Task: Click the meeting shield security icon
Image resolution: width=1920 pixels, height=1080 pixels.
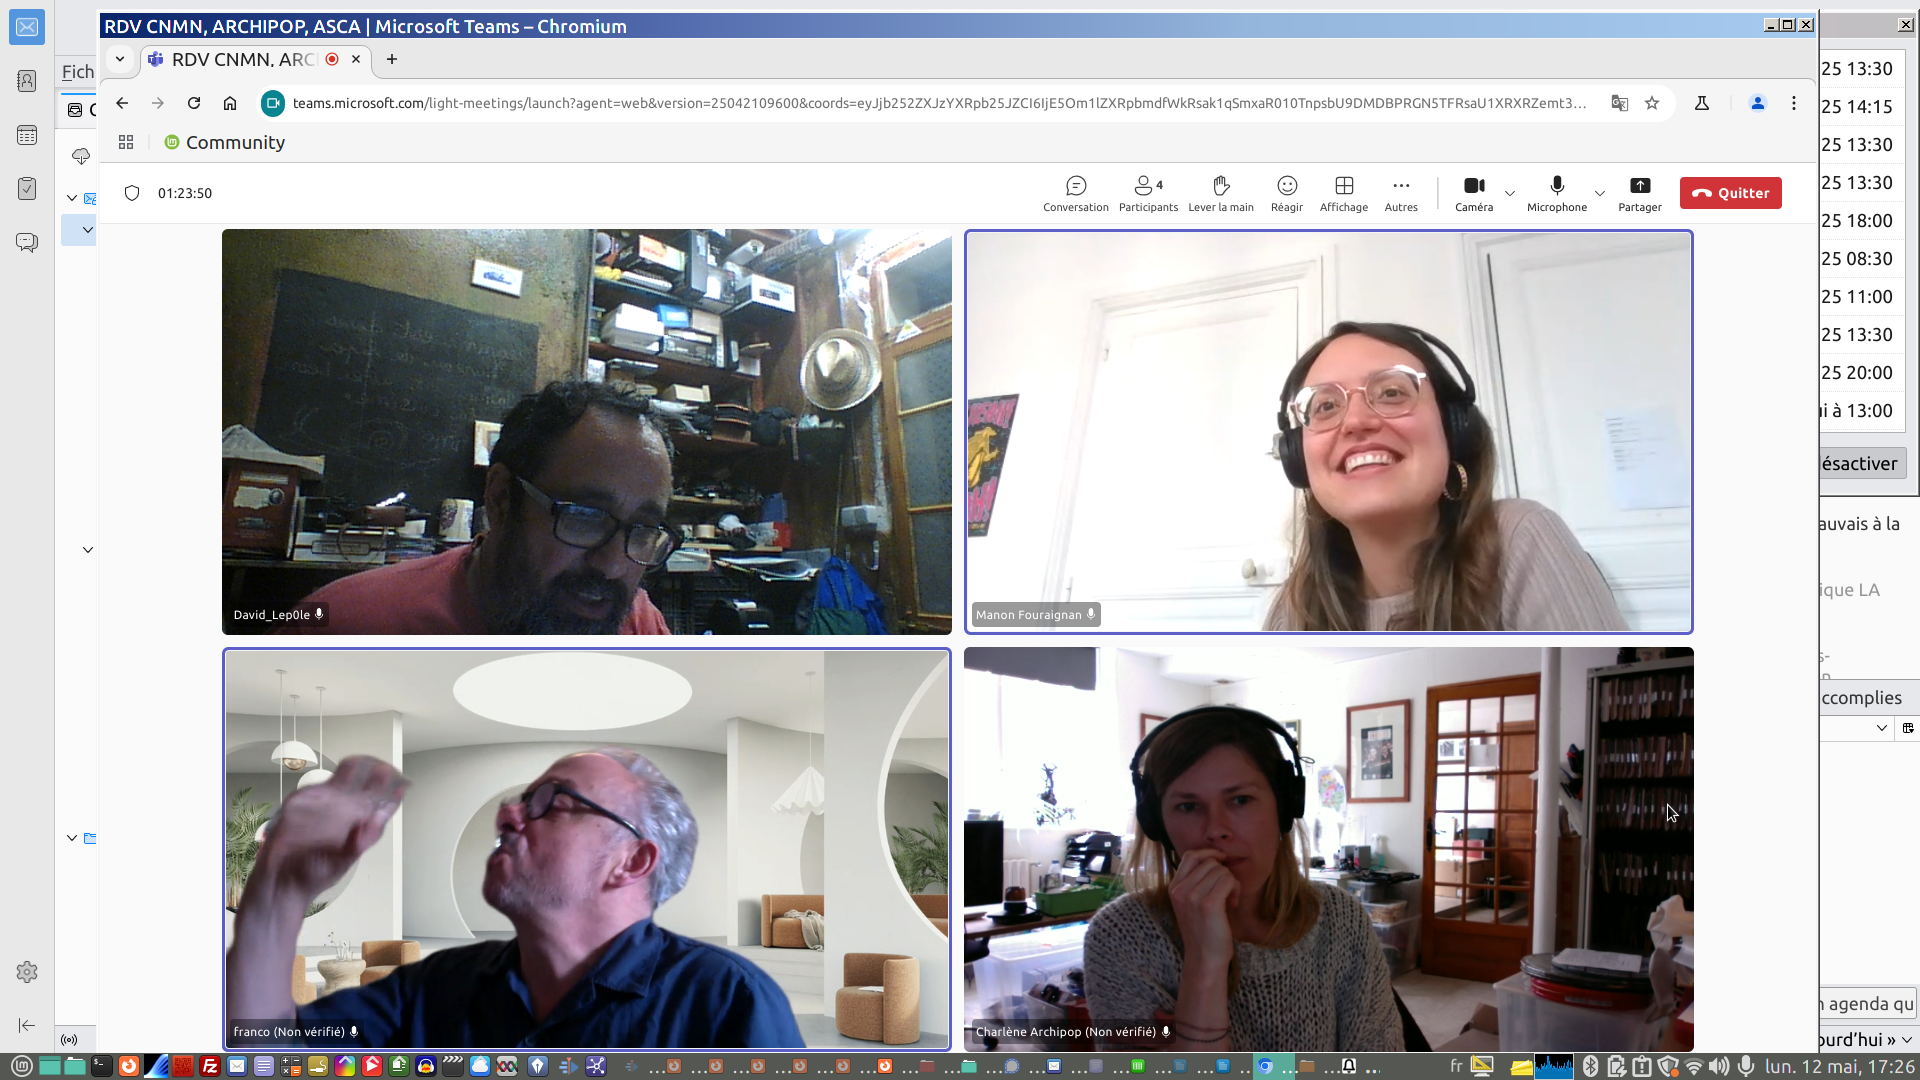Action: point(132,193)
